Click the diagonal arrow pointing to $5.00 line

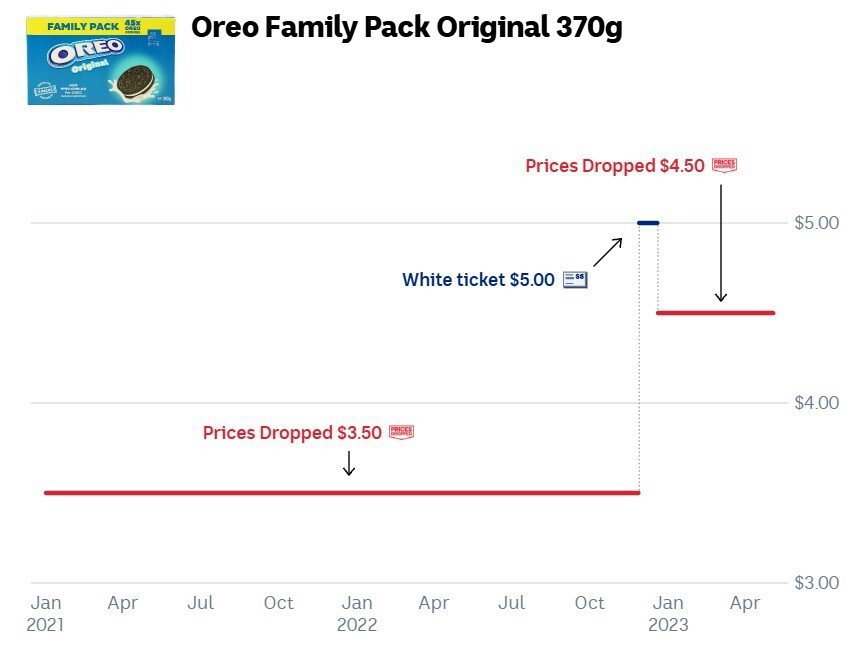coord(608,252)
